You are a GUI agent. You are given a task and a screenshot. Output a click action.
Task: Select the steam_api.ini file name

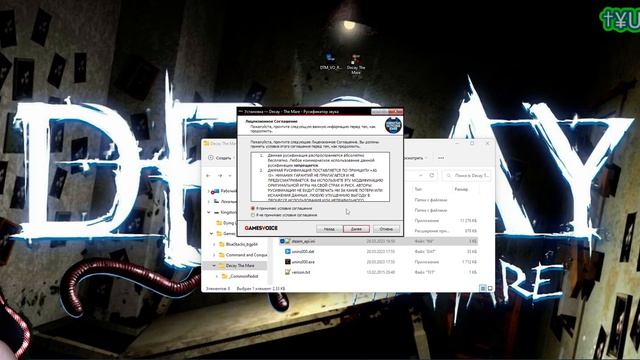coord(303,241)
